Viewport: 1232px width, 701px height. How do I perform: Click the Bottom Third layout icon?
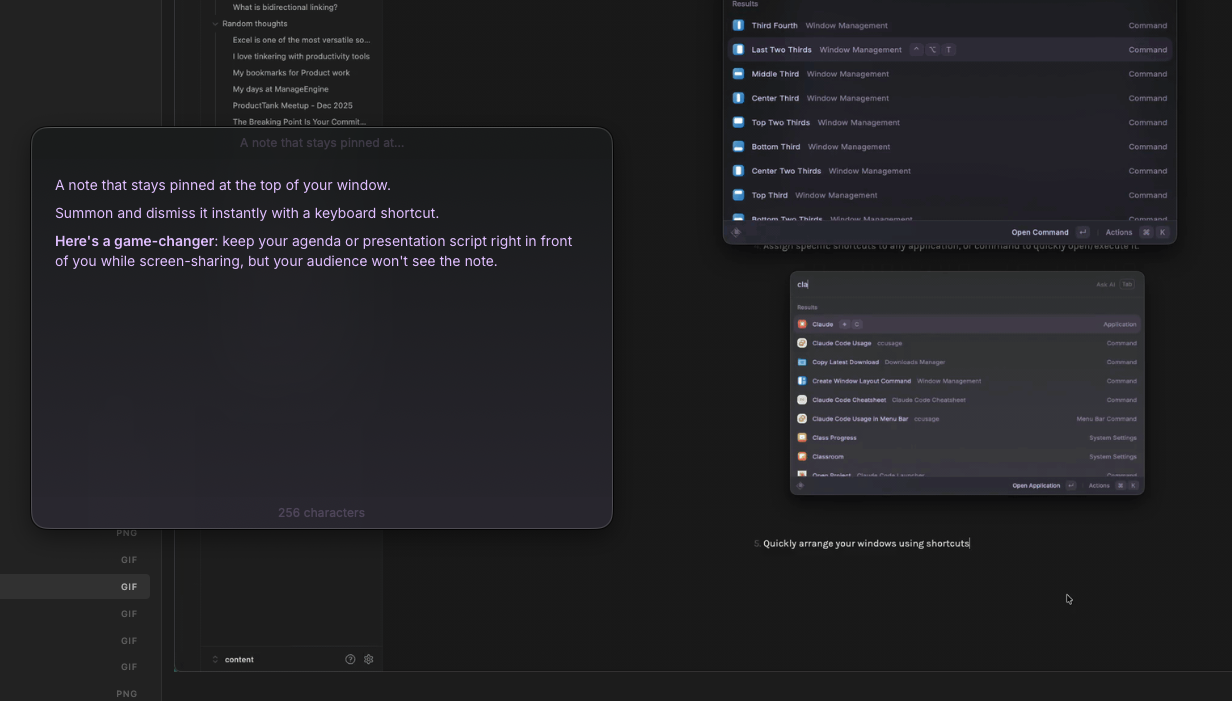(738, 147)
